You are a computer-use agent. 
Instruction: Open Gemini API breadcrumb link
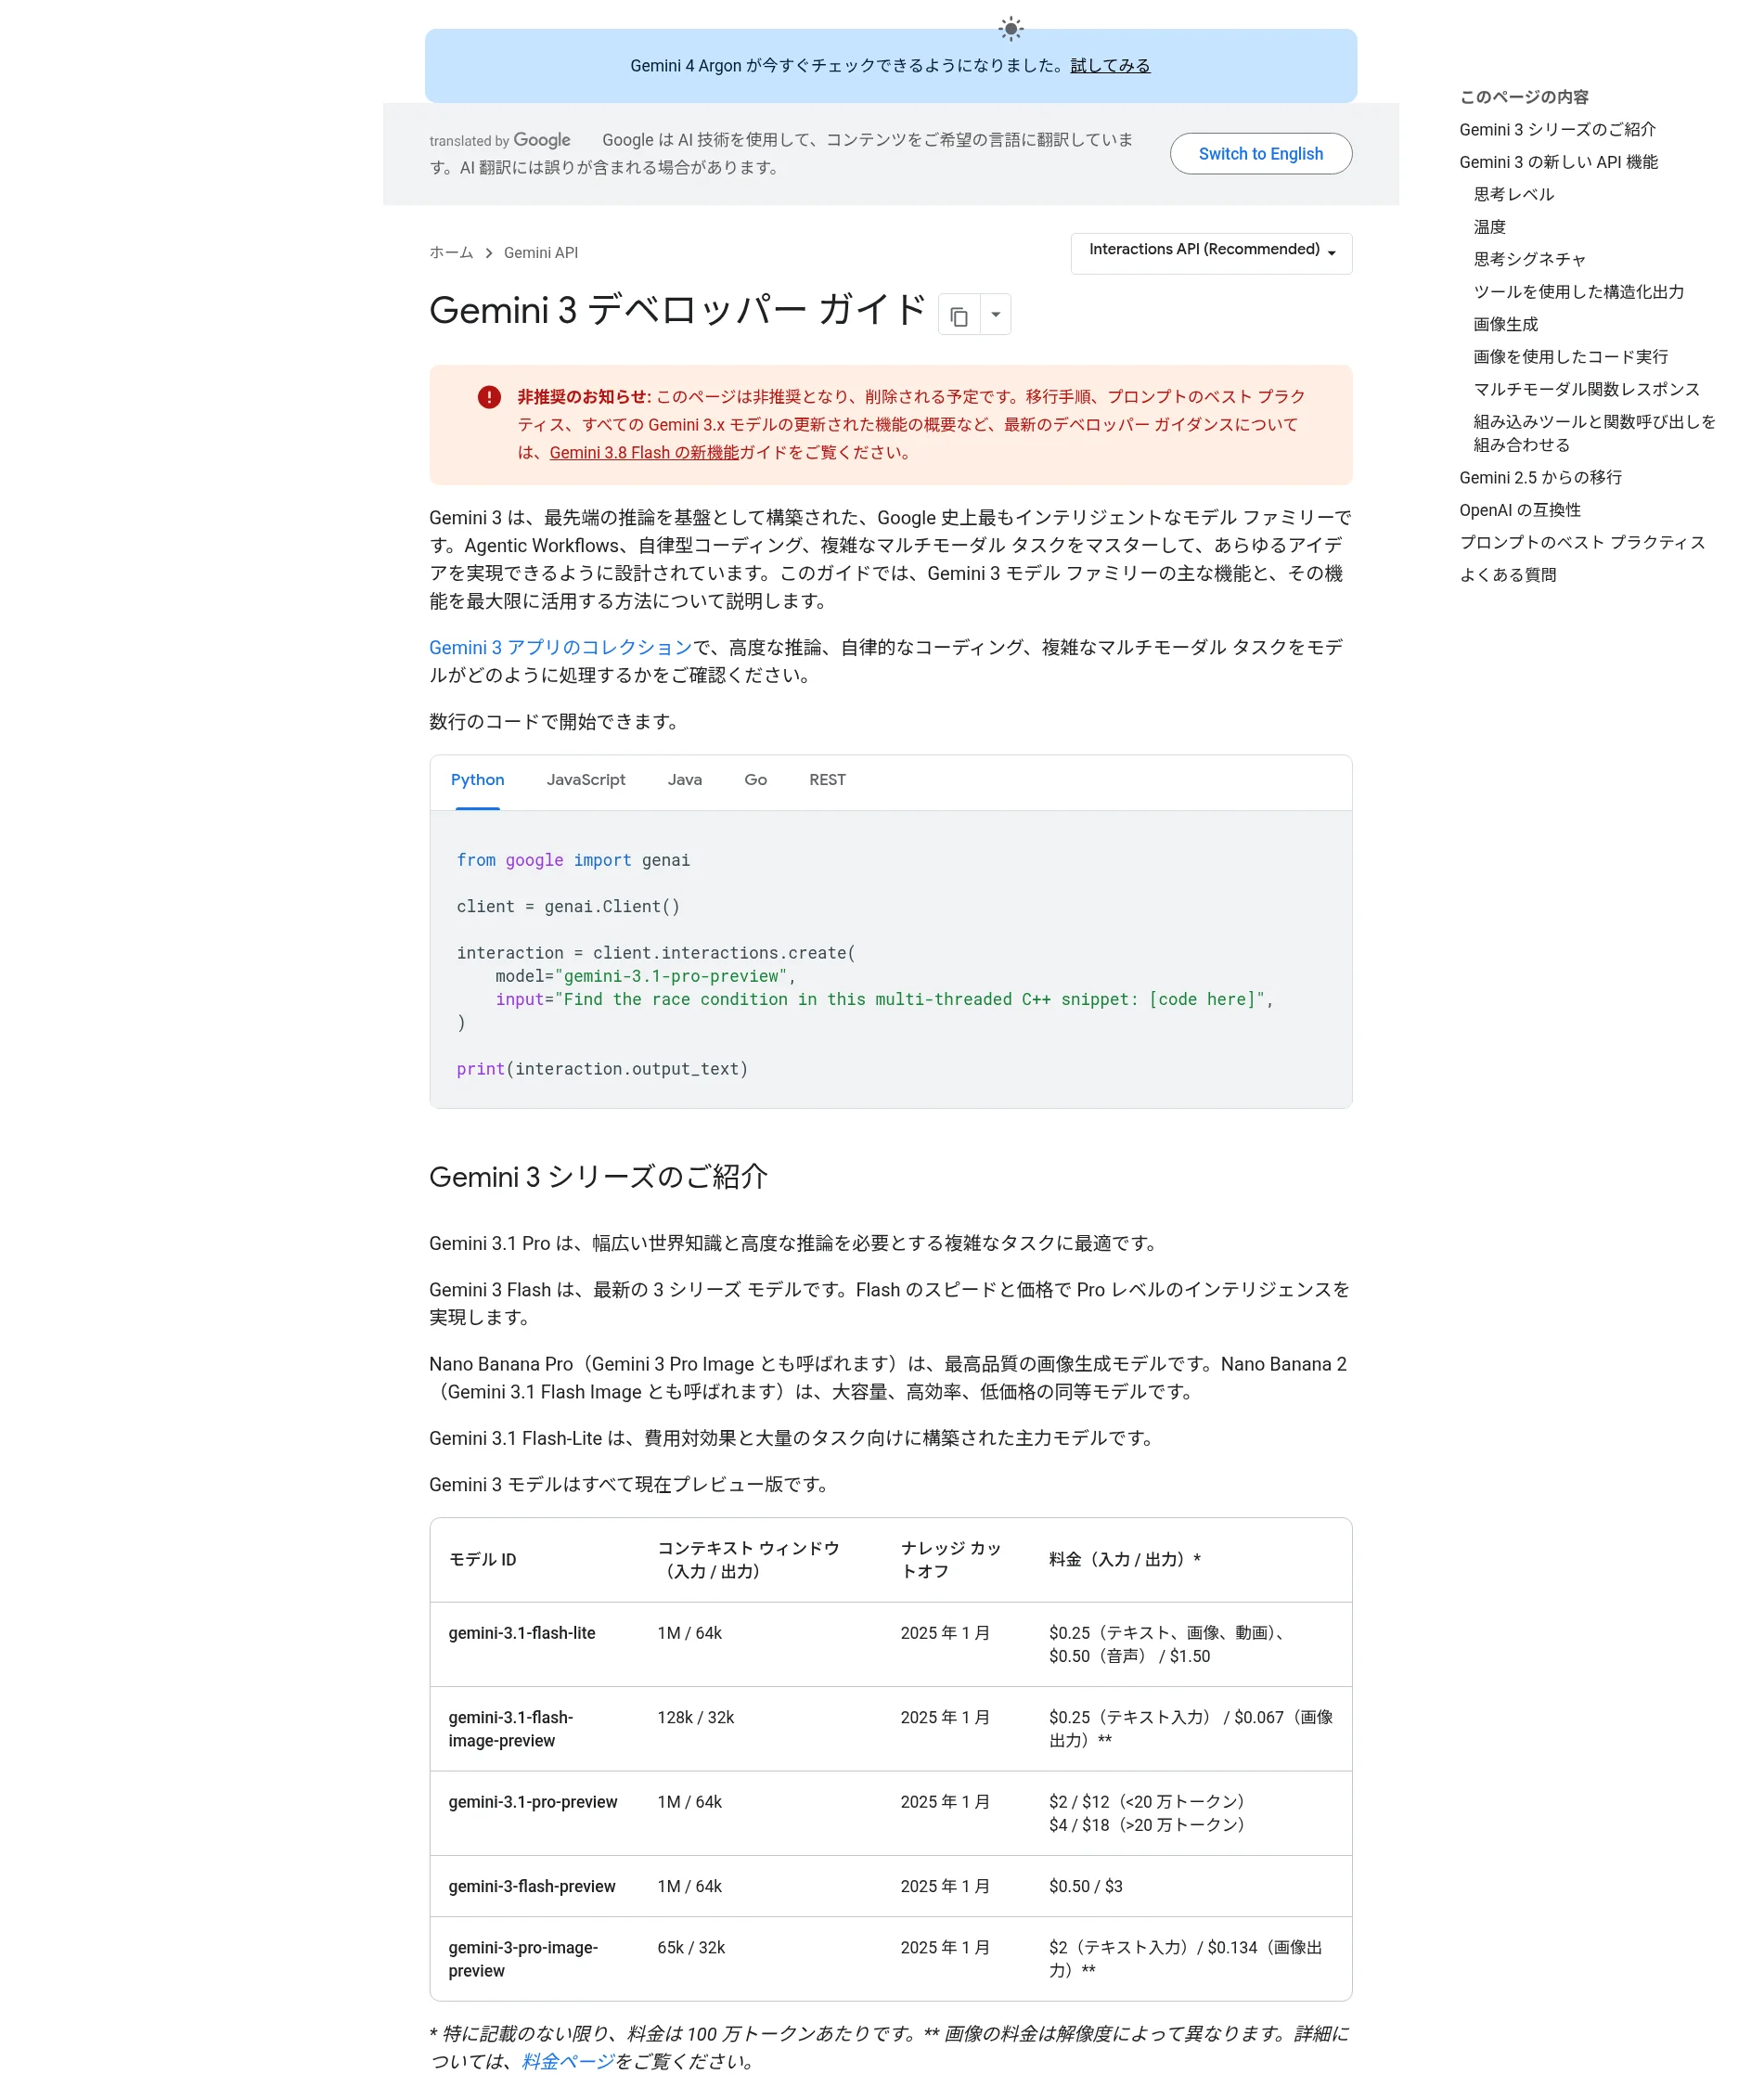pyautogui.click(x=541, y=253)
